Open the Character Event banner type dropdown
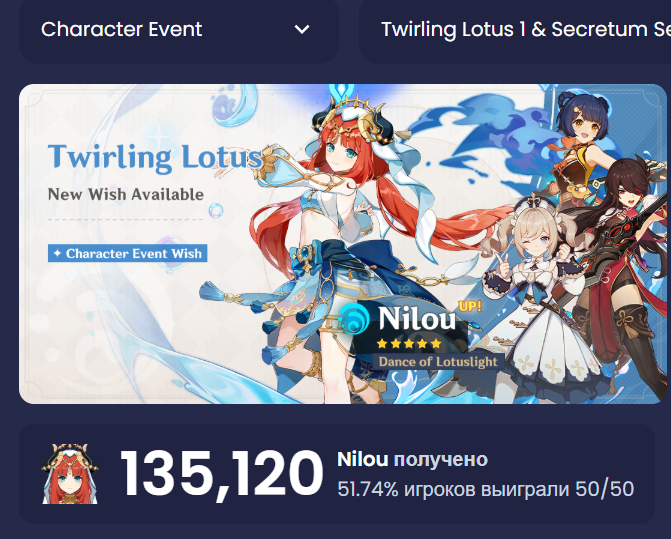 (x=179, y=30)
